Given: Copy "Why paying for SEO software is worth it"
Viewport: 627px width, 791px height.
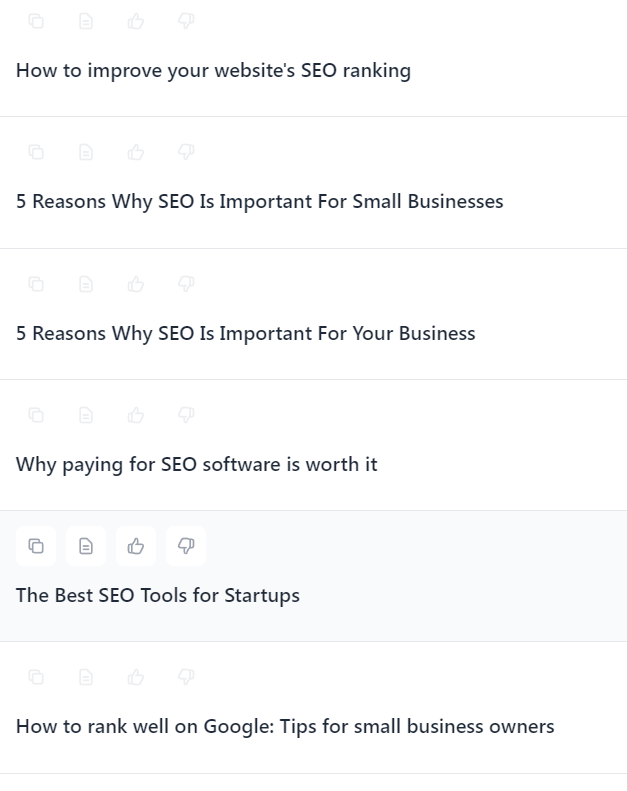Looking at the screenshot, I should [36, 415].
